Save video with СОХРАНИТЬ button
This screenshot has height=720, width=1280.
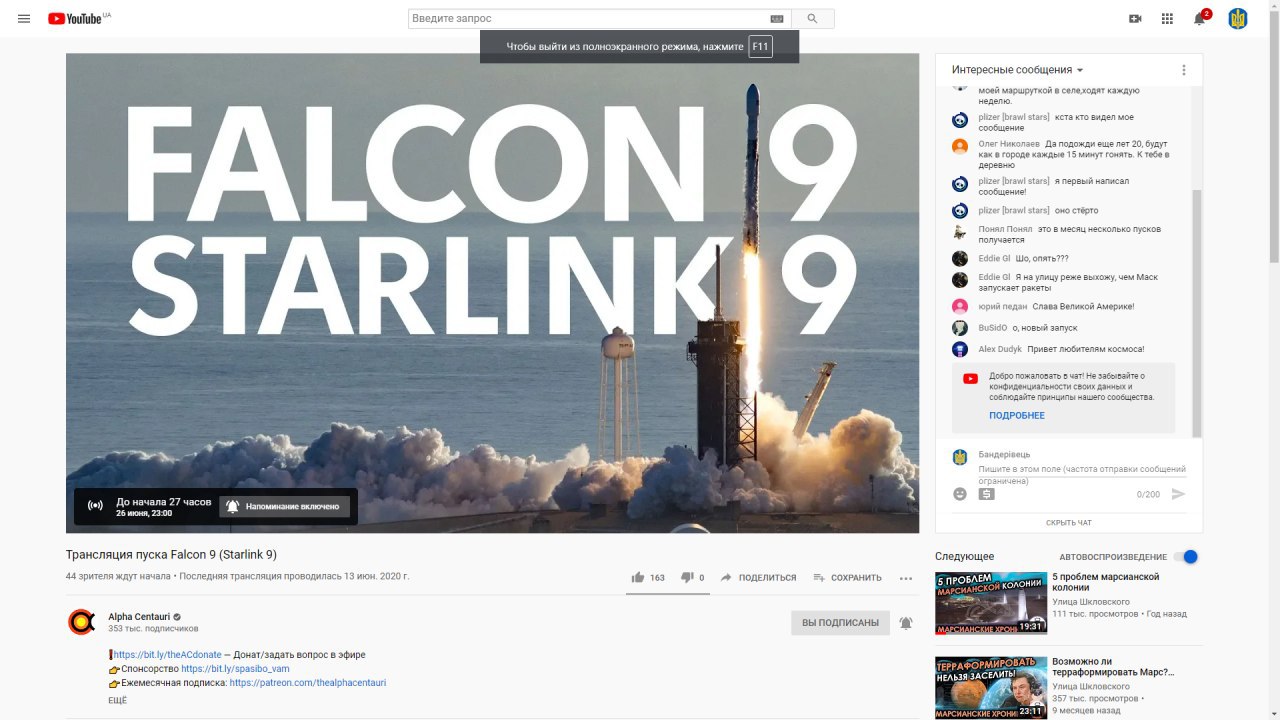tap(847, 577)
